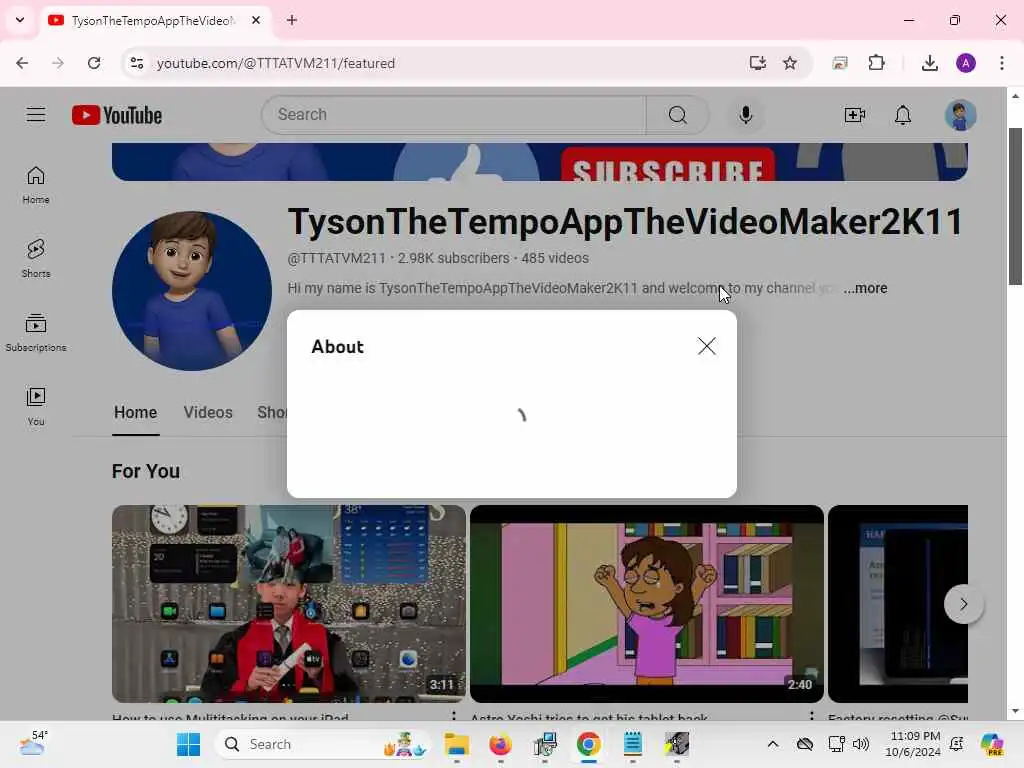Open Copilot from the taskbar
Image resolution: width=1024 pixels, height=768 pixels.
(991, 744)
